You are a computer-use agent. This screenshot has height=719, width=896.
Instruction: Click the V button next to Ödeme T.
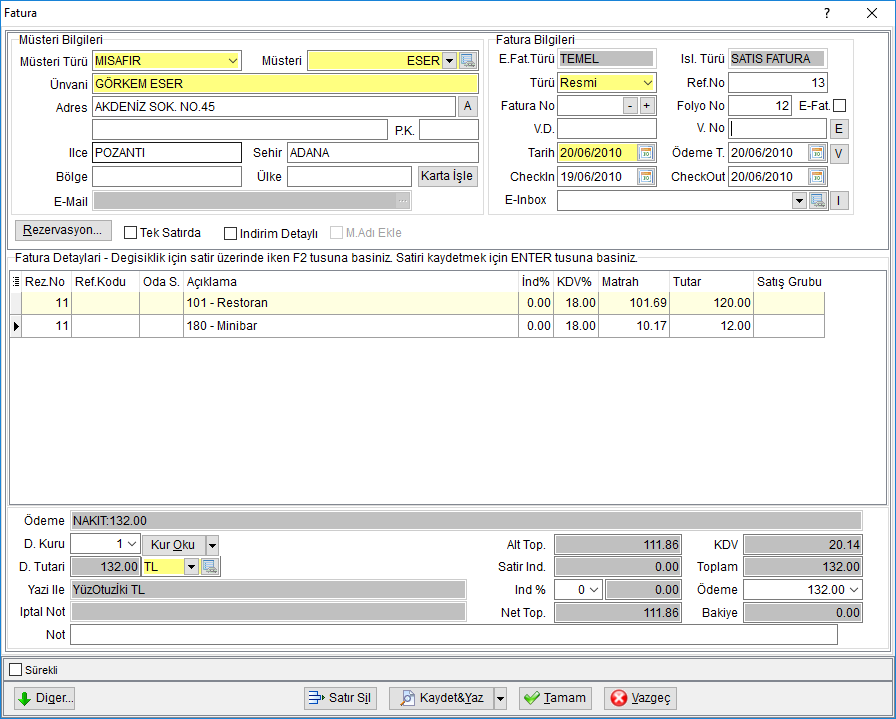click(839, 154)
